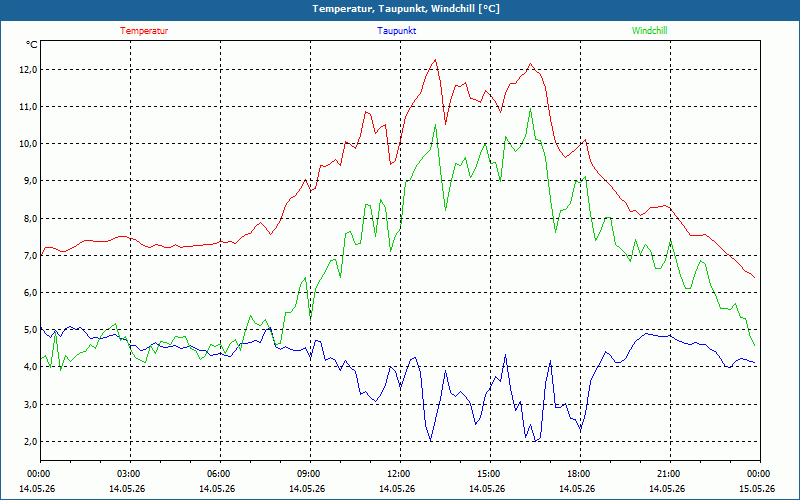Click the 06:00 time axis label
Viewport: 800px width, 500px height.
tap(220, 474)
